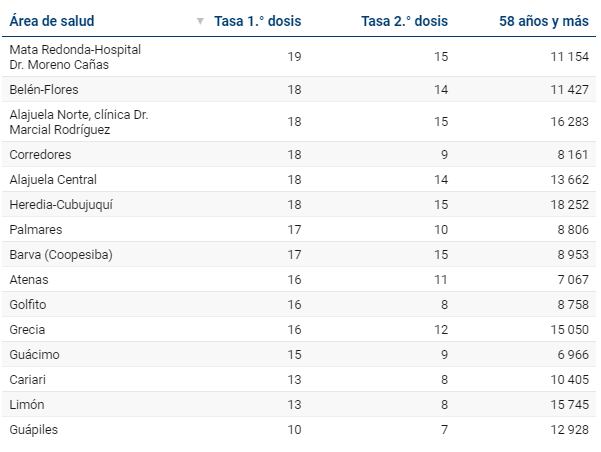601x452 pixels.
Task: Click the Golfito area name
Action: [x=28, y=305]
